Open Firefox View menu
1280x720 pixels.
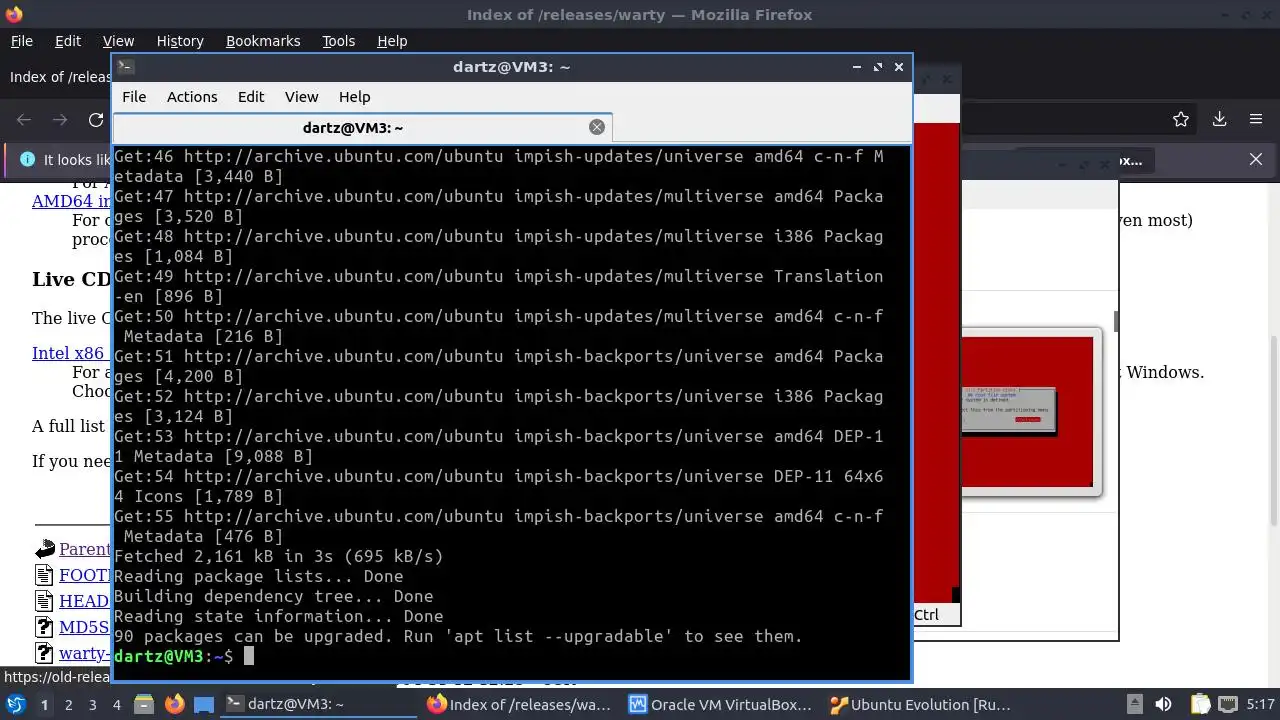pos(118,41)
